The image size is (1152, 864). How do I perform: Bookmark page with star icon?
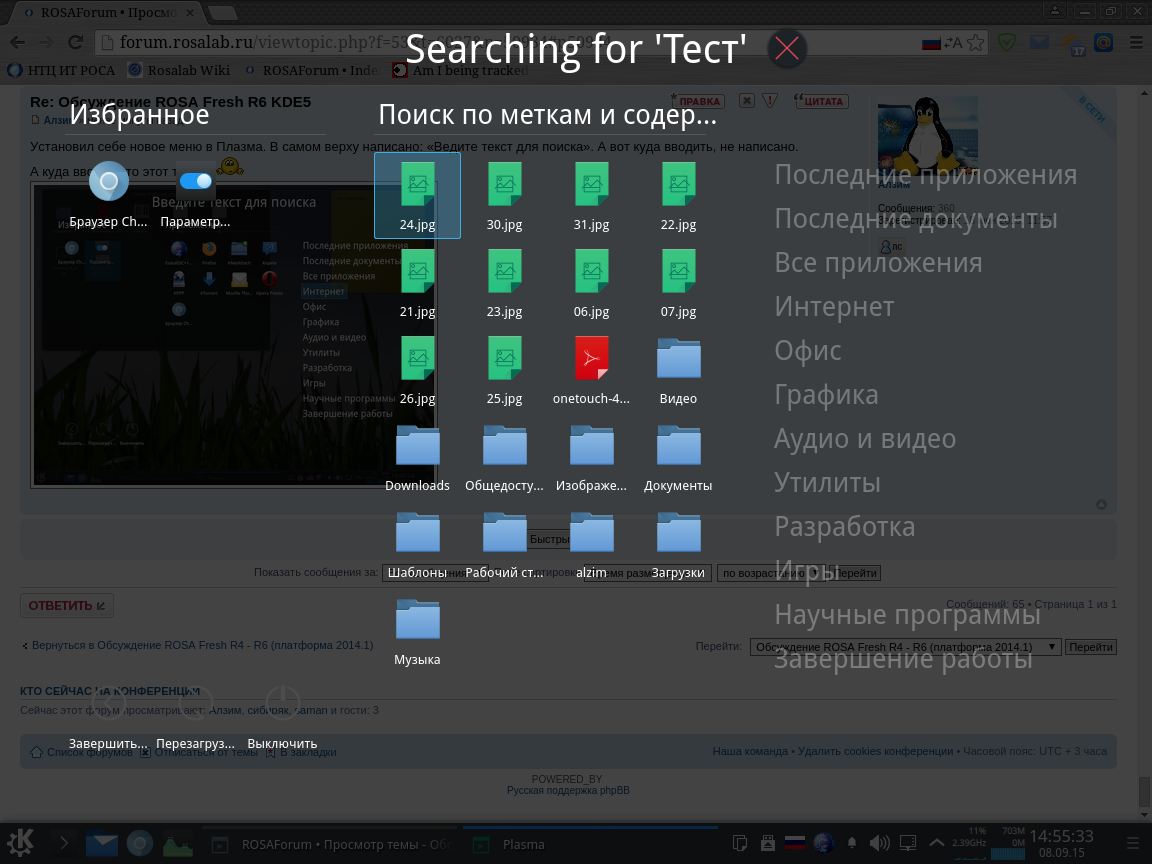pyautogui.click(x=975, y=43)
